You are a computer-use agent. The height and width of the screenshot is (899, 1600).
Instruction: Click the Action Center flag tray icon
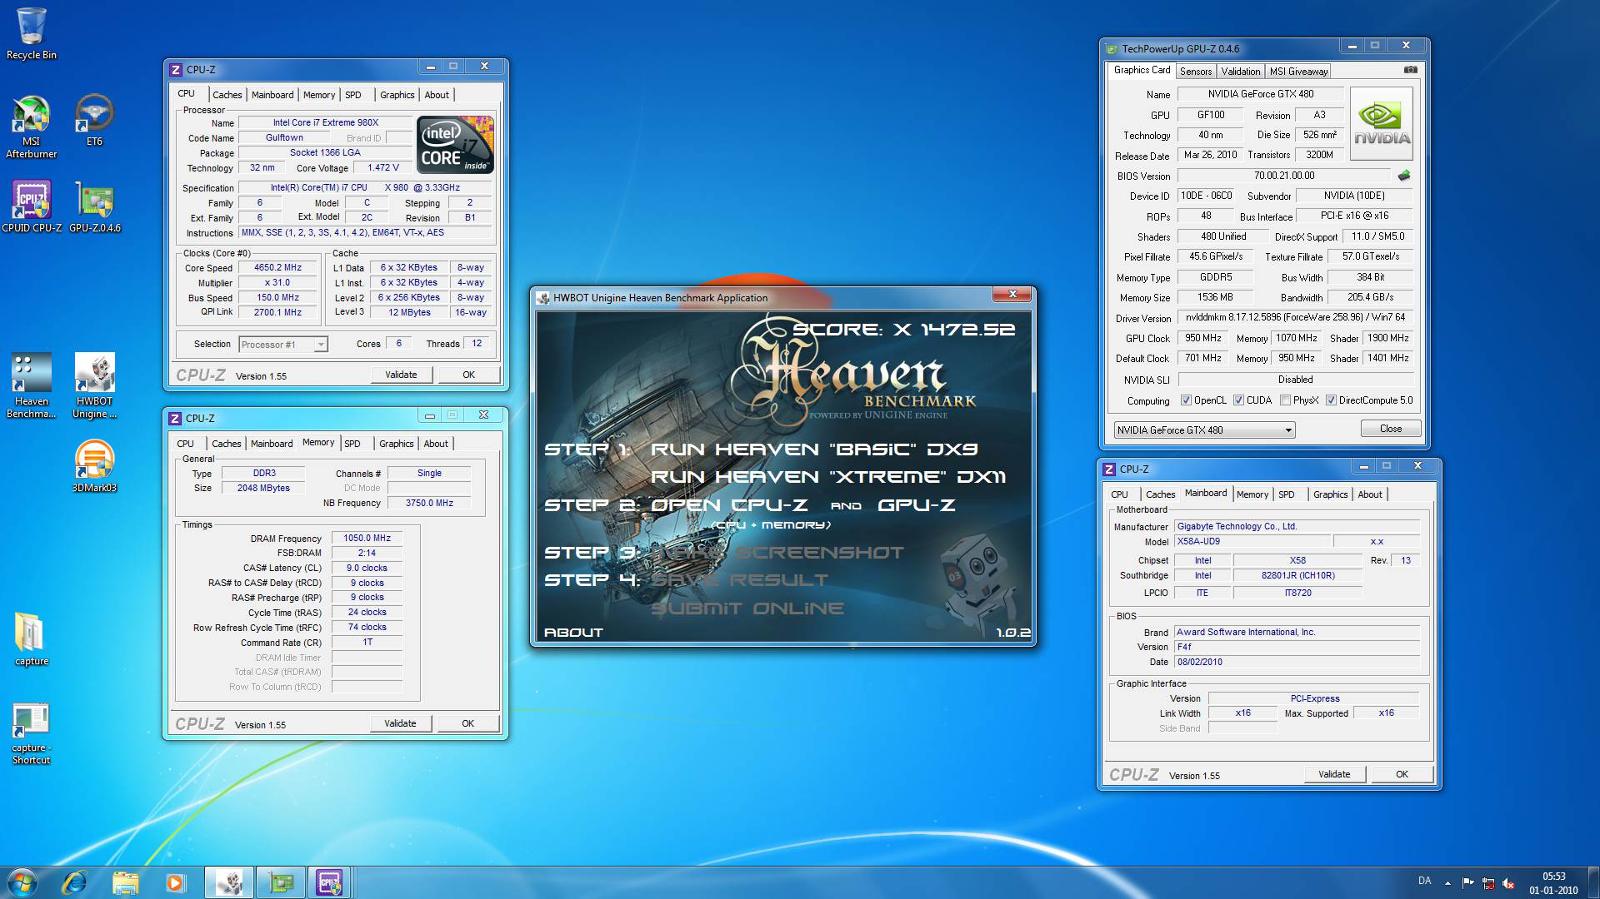(x=1468, y=882)
